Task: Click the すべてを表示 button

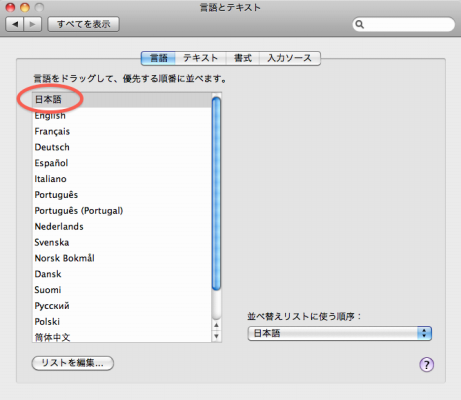Action: pyautogui.click(x=83, y=24)
